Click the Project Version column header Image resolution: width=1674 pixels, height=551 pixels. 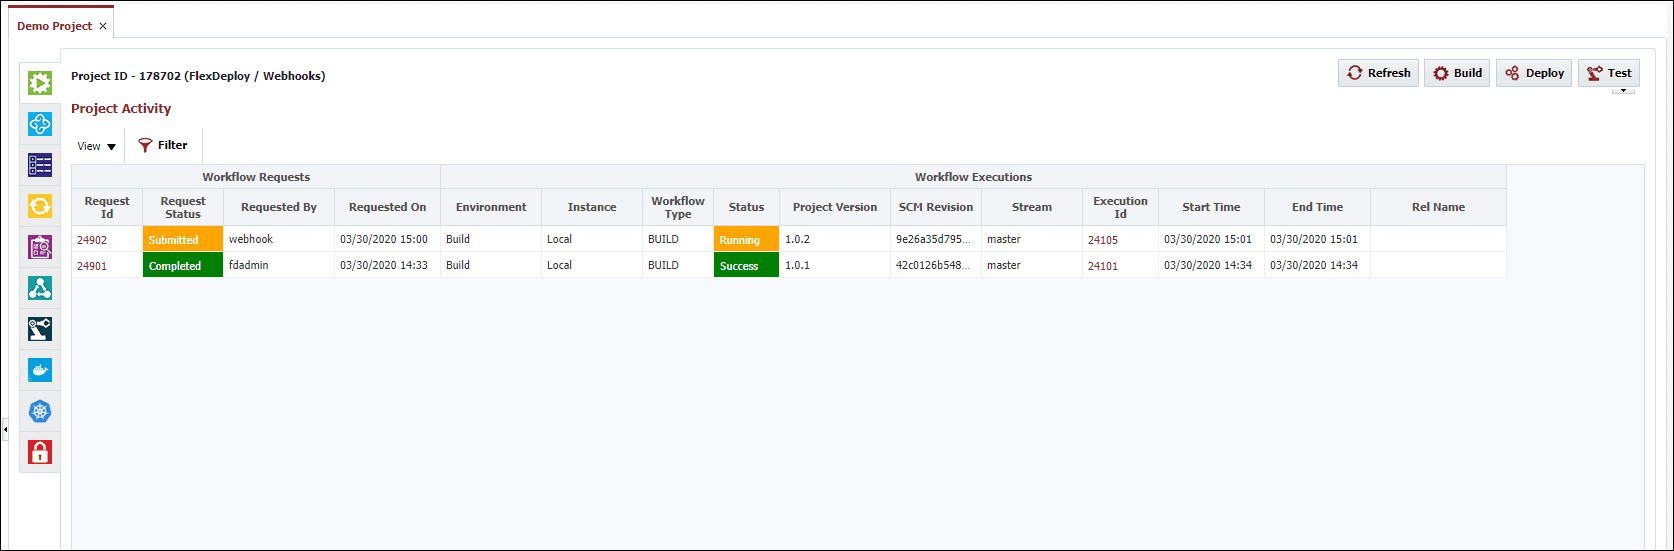835,207
